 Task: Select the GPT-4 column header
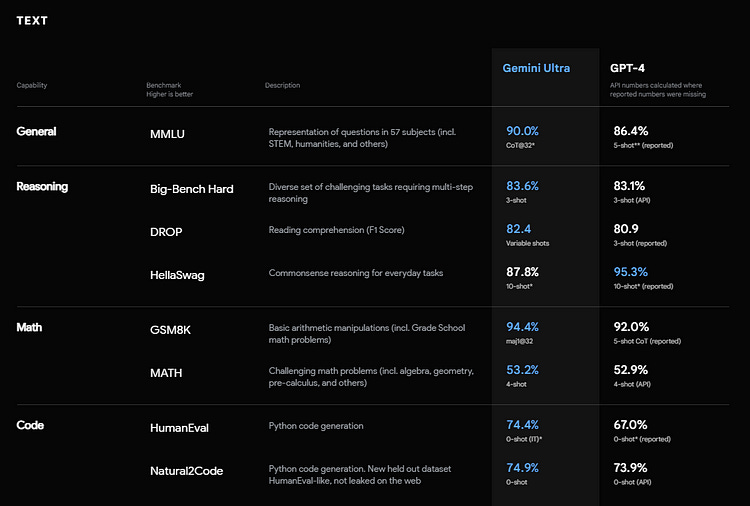point(627,68)
